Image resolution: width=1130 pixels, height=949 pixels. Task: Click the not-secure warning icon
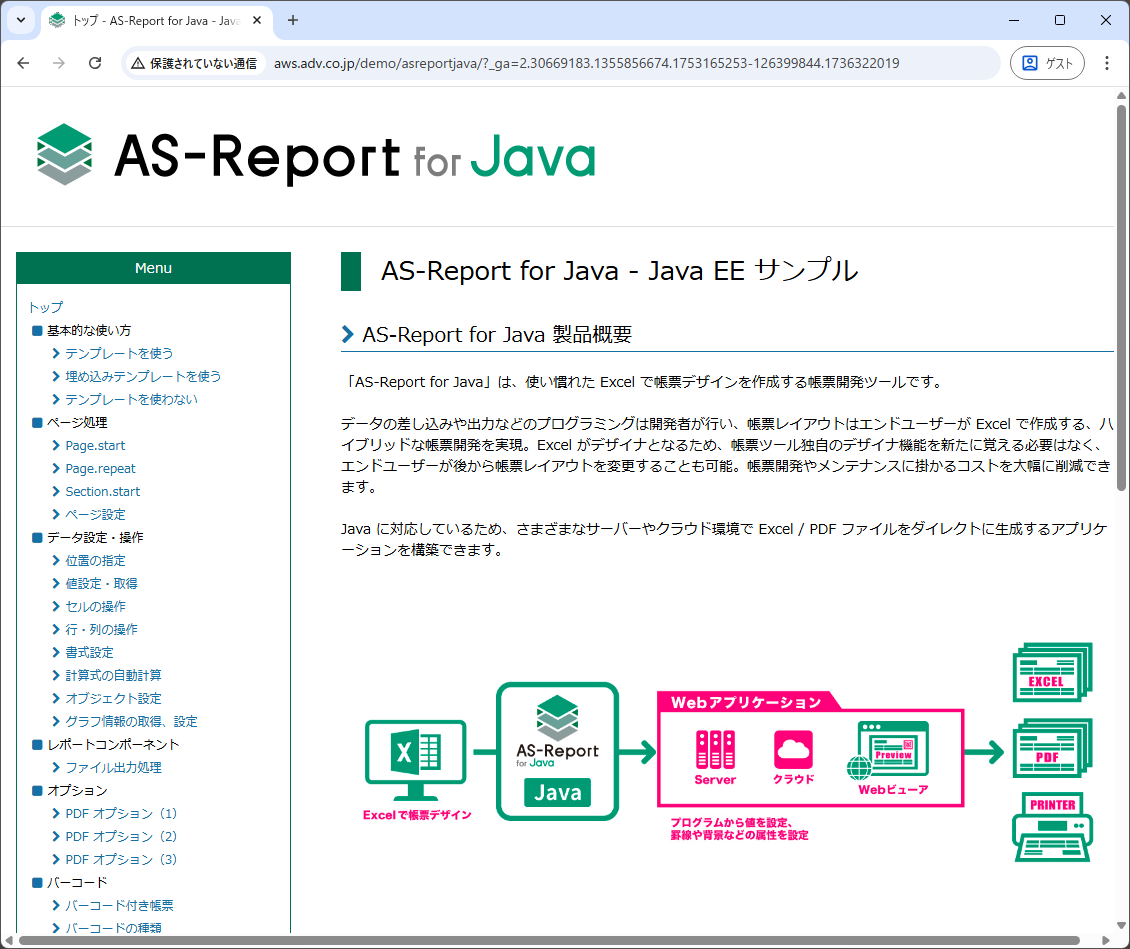138,63
